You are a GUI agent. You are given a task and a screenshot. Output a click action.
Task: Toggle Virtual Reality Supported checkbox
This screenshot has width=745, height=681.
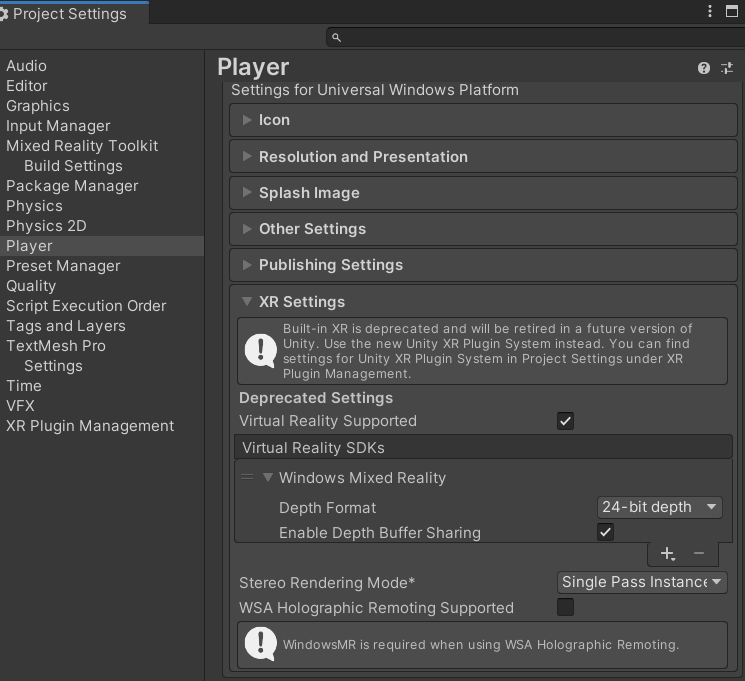click(x=565, y=421)
